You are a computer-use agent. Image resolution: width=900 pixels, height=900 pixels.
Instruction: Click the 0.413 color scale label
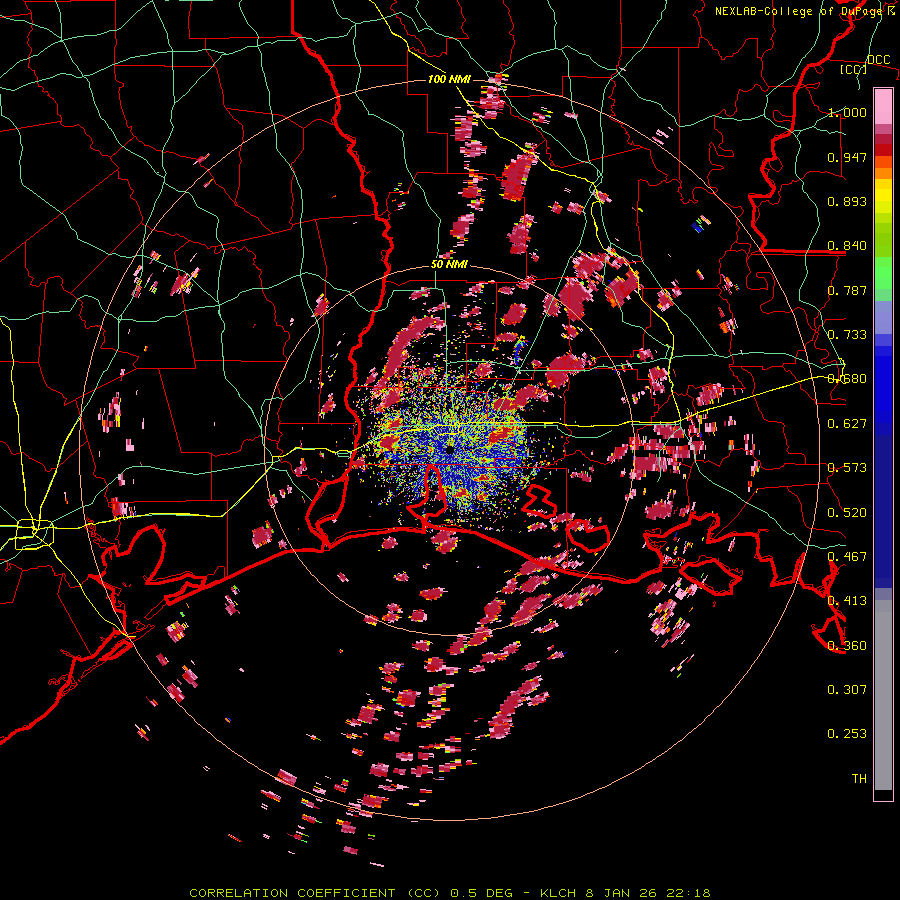847,601
